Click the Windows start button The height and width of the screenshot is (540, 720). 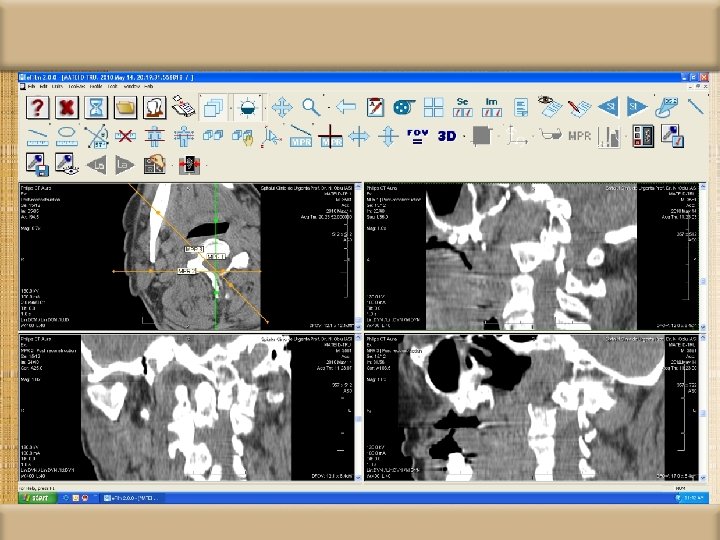[x=38, y=498]
